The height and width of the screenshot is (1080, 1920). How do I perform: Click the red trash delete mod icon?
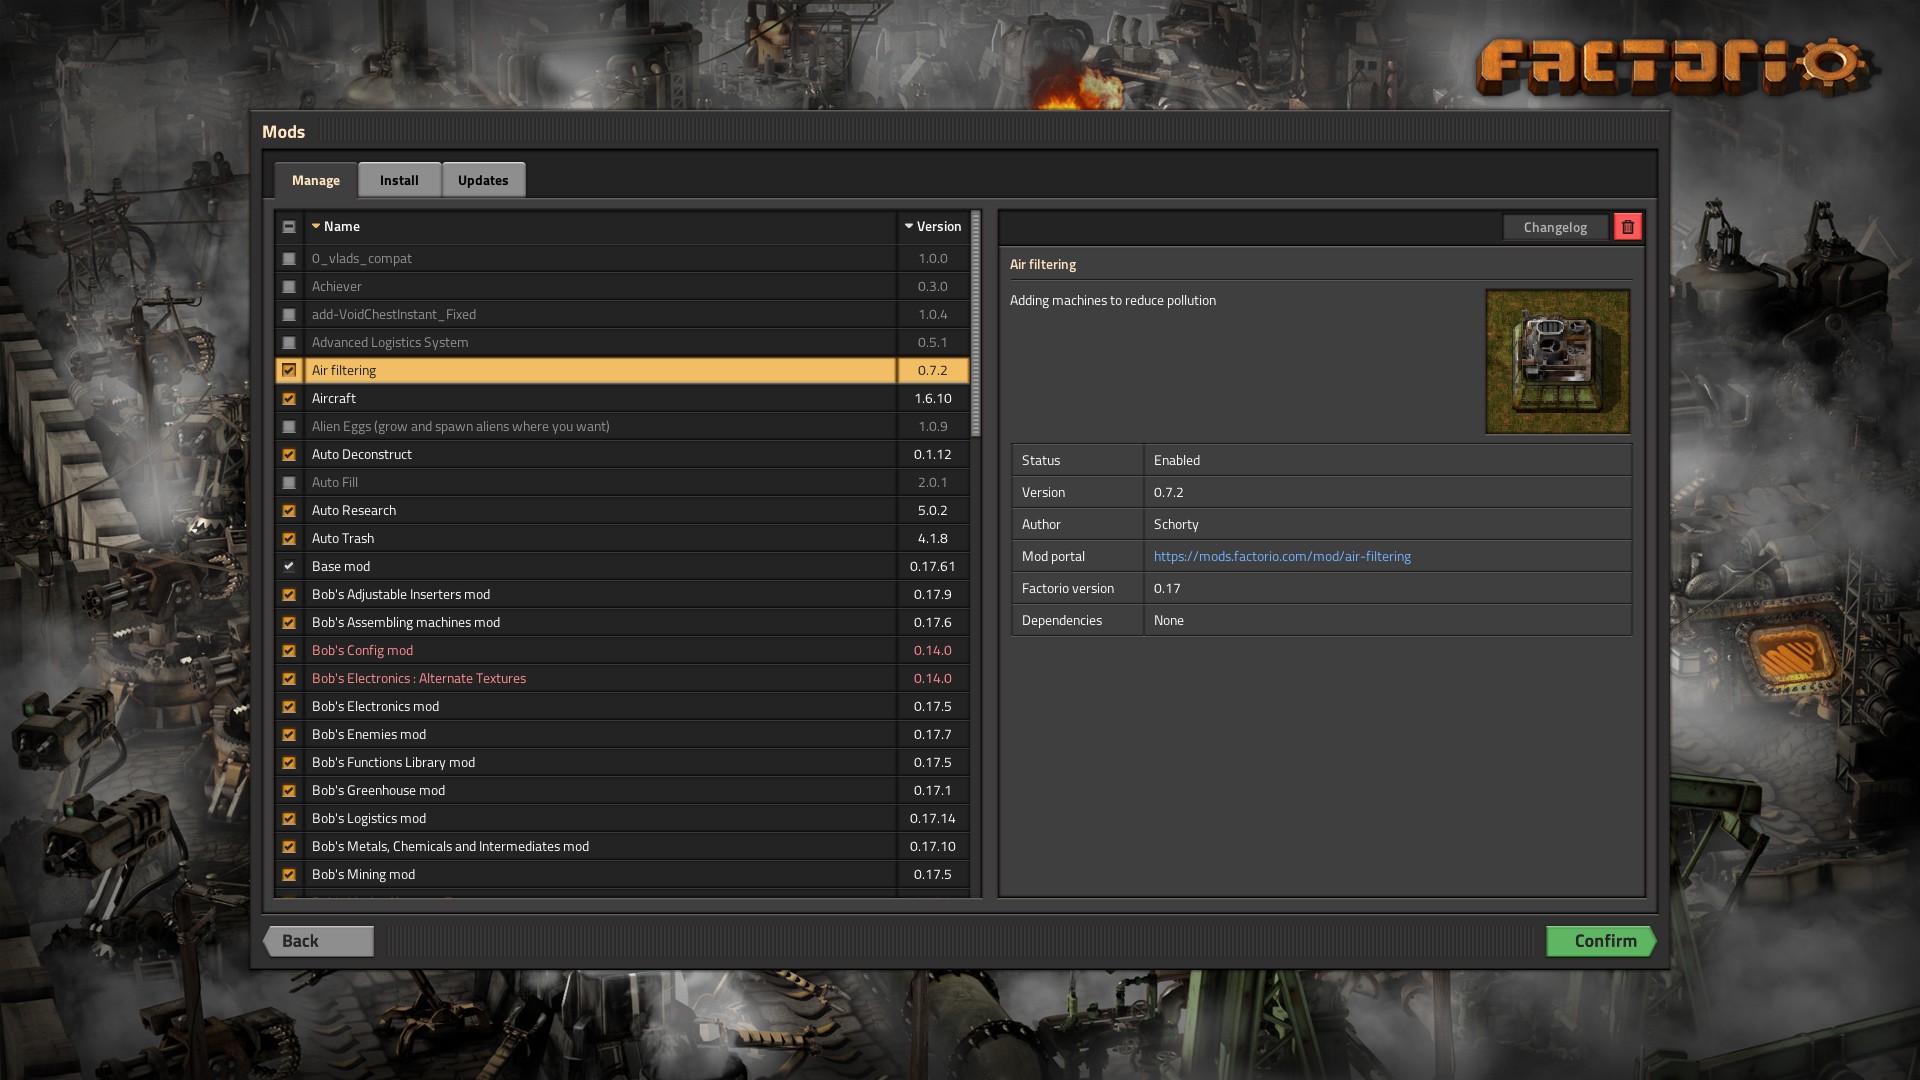pyautogui.click(x=1627, y=227)
